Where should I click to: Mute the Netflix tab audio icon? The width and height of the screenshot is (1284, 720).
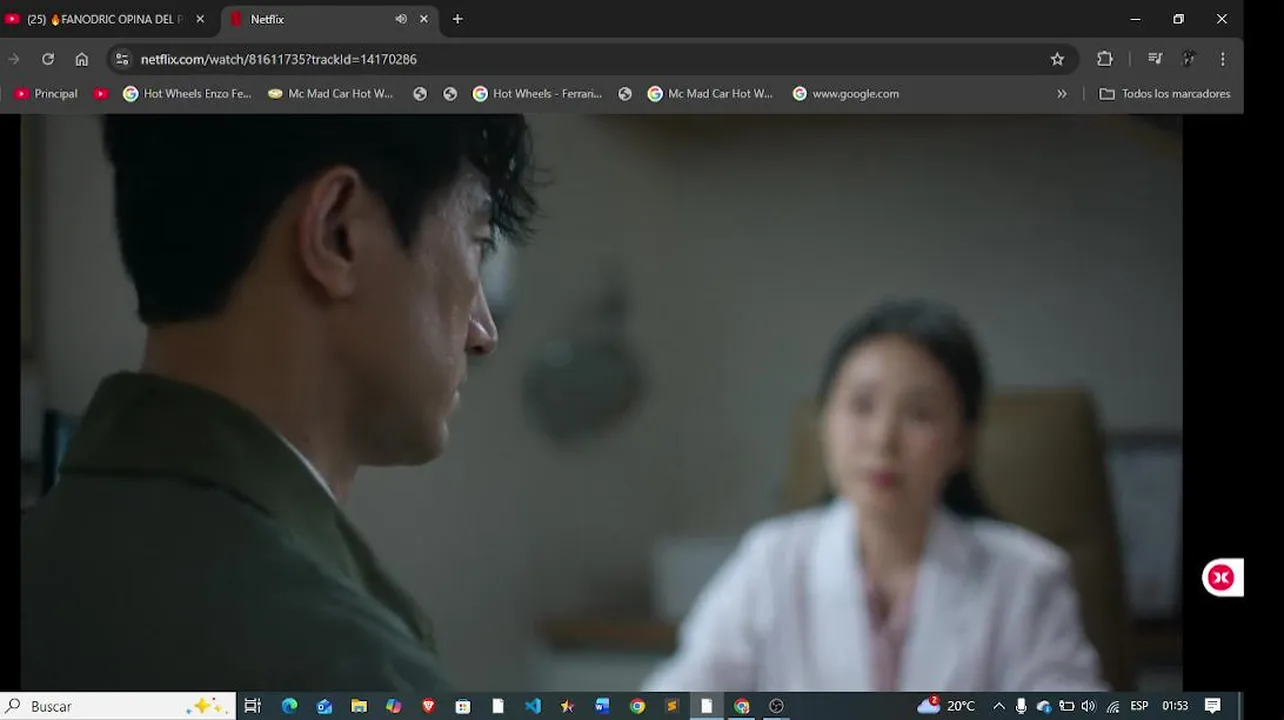401,19
